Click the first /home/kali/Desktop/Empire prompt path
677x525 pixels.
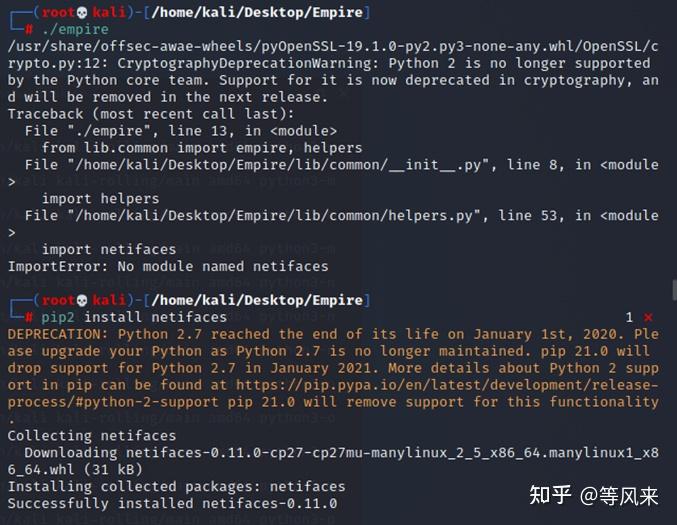tap(257, 13)
